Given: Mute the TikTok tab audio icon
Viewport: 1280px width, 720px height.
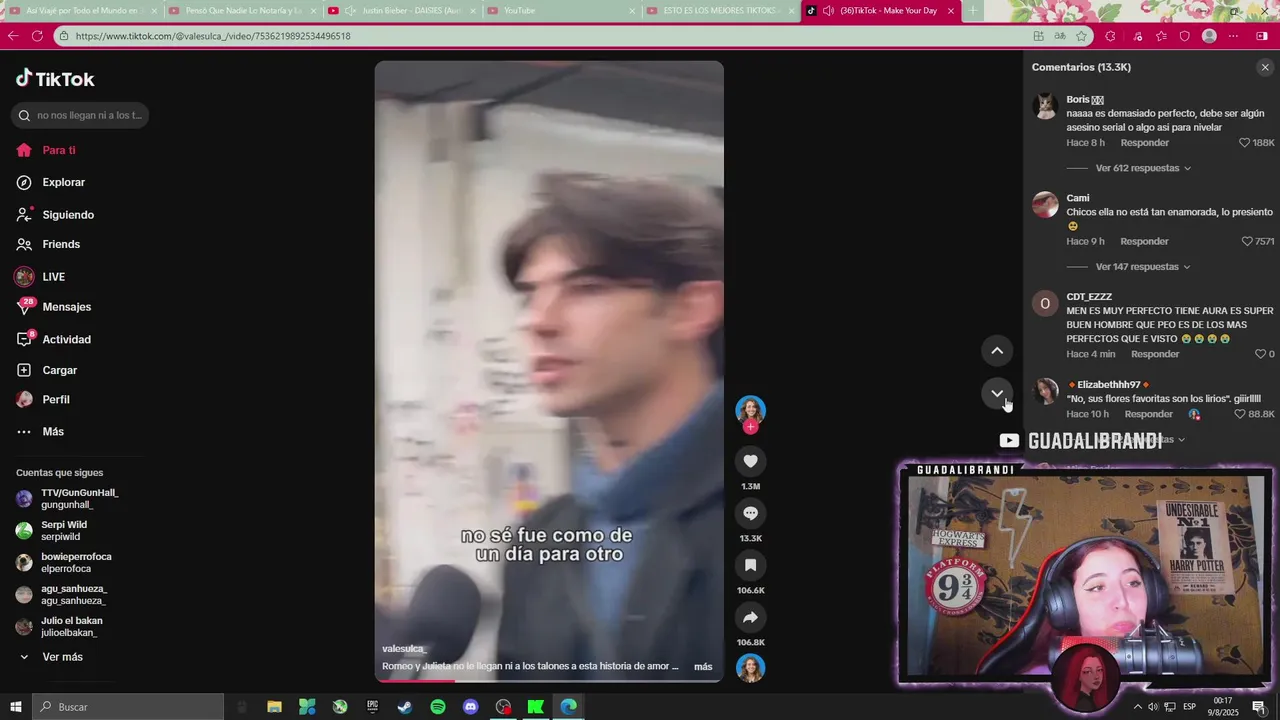Looking at the screenshot, I should pyautogui.click(x=828, y=11).
